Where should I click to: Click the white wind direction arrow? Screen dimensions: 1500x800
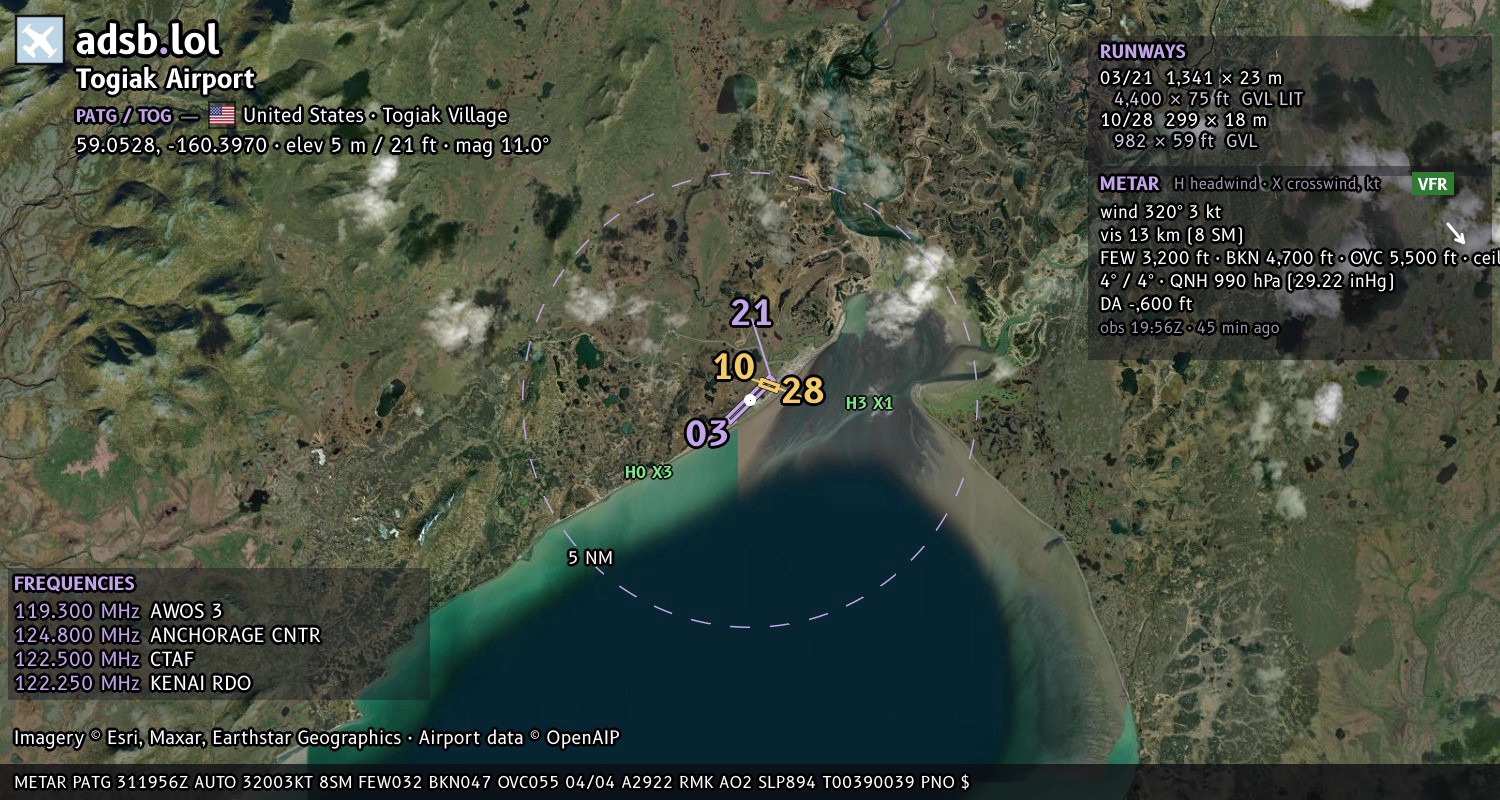point(1454,233)
